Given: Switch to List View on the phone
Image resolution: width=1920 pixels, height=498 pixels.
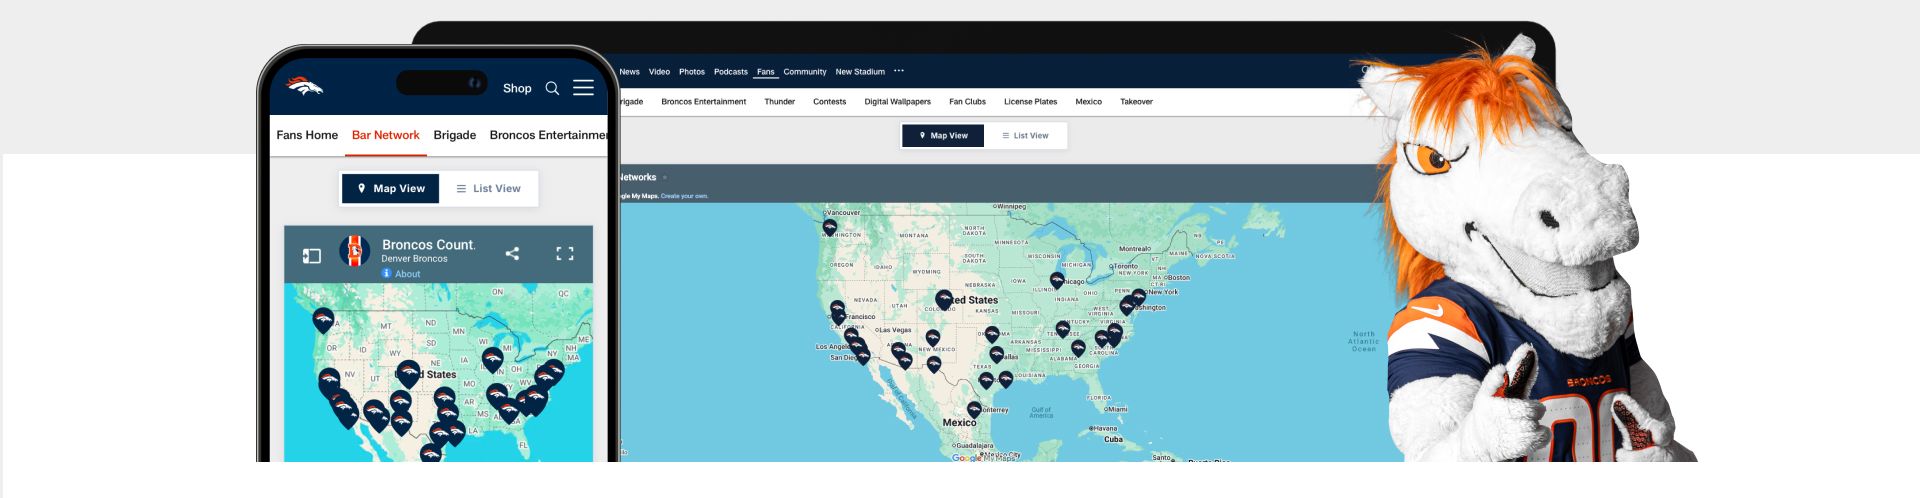Looking at the screenshot, I should 488,188.
